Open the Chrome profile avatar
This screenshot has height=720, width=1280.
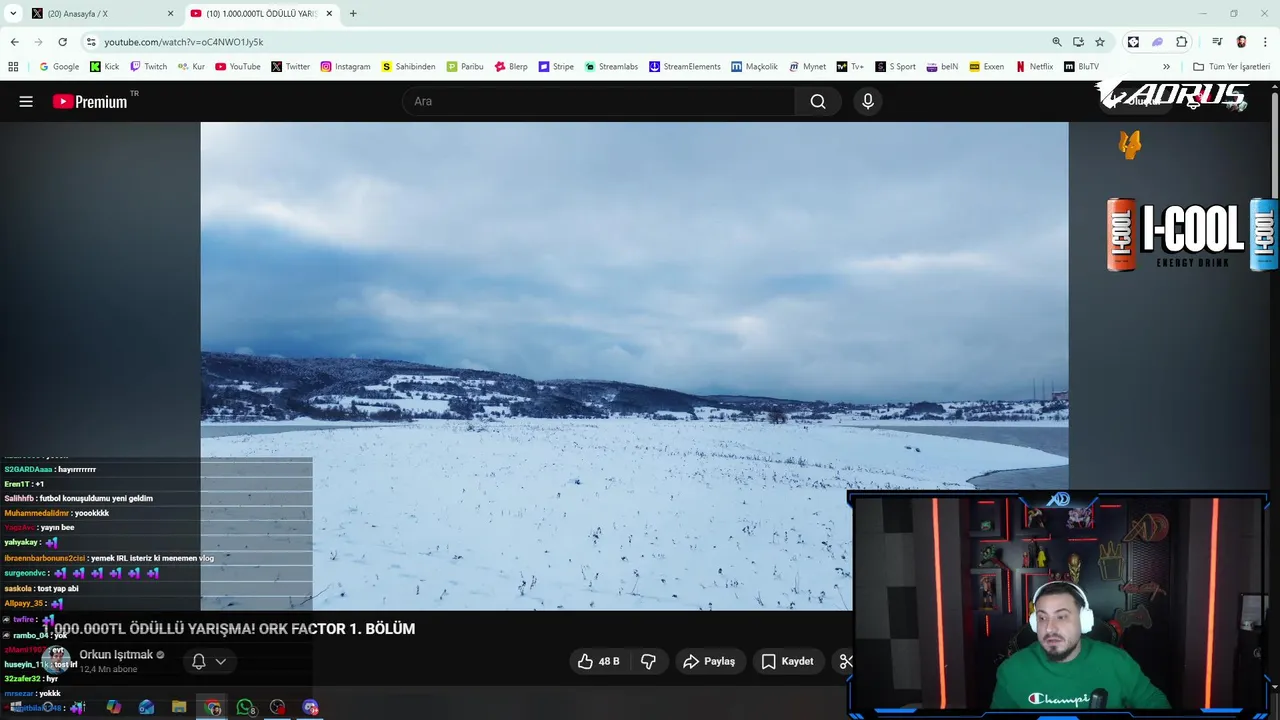point(1241,42)
